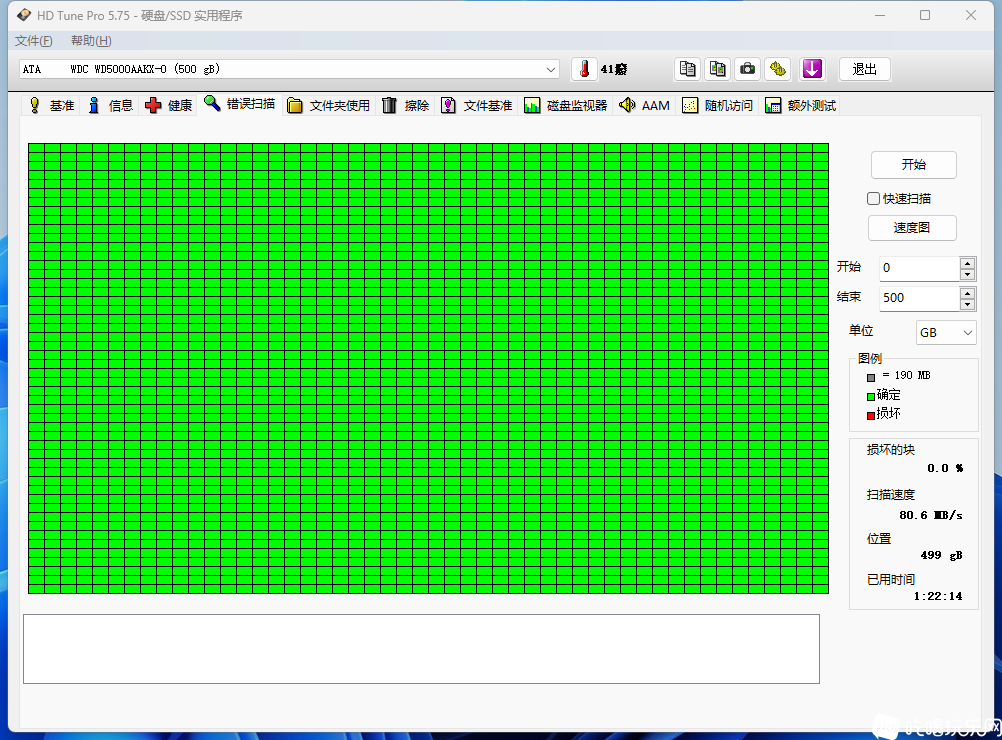Open the 帮助(H) menu
The image size is (1002, 740).
(91, 41)
